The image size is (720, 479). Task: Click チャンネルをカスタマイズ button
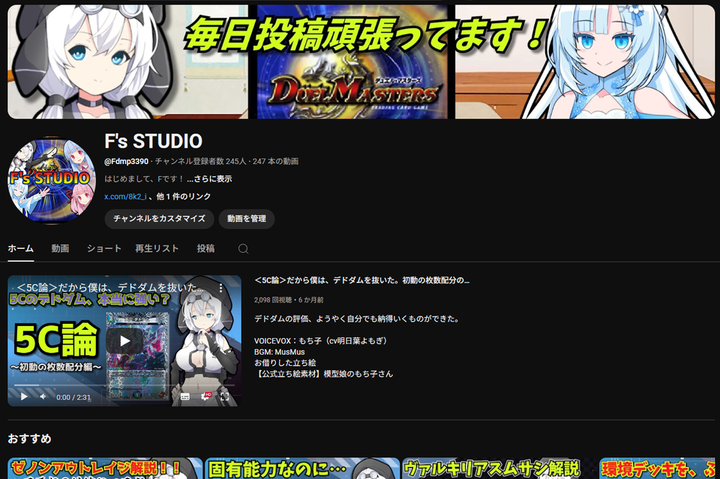click(159, 219)
